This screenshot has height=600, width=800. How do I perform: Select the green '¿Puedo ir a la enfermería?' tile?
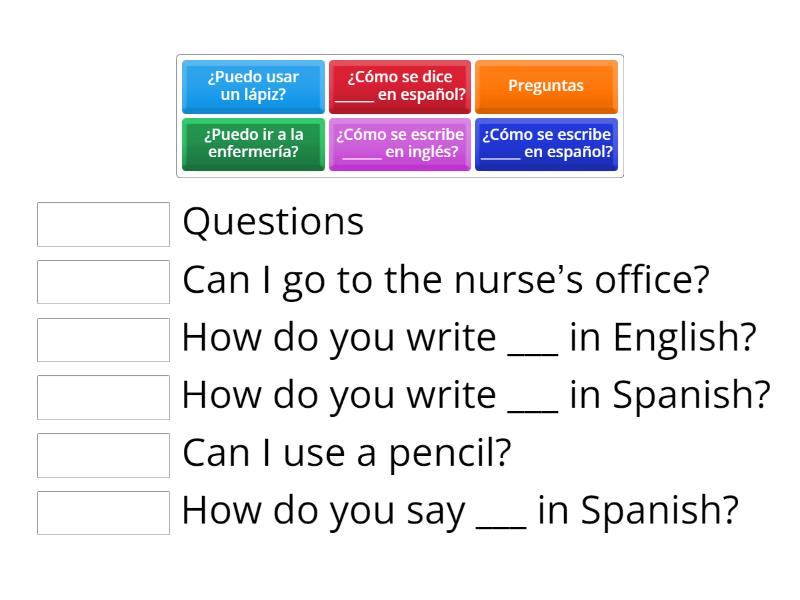(x=253, y=144)
